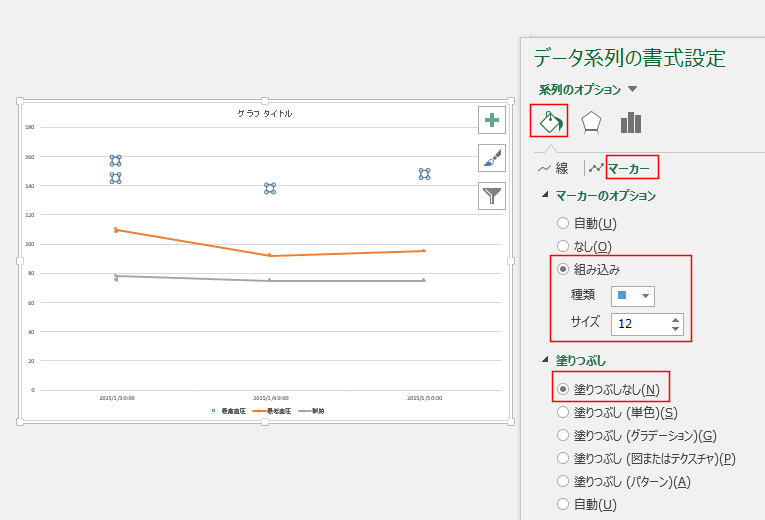Open Series Options bar chart tab
765x520 pixels.
click(630, 122)
